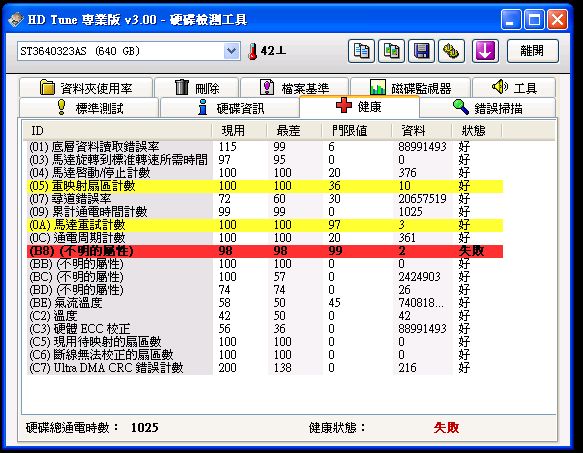
Task: Switch to the 錯誤掃描 tab
Action: pos(487,108)
